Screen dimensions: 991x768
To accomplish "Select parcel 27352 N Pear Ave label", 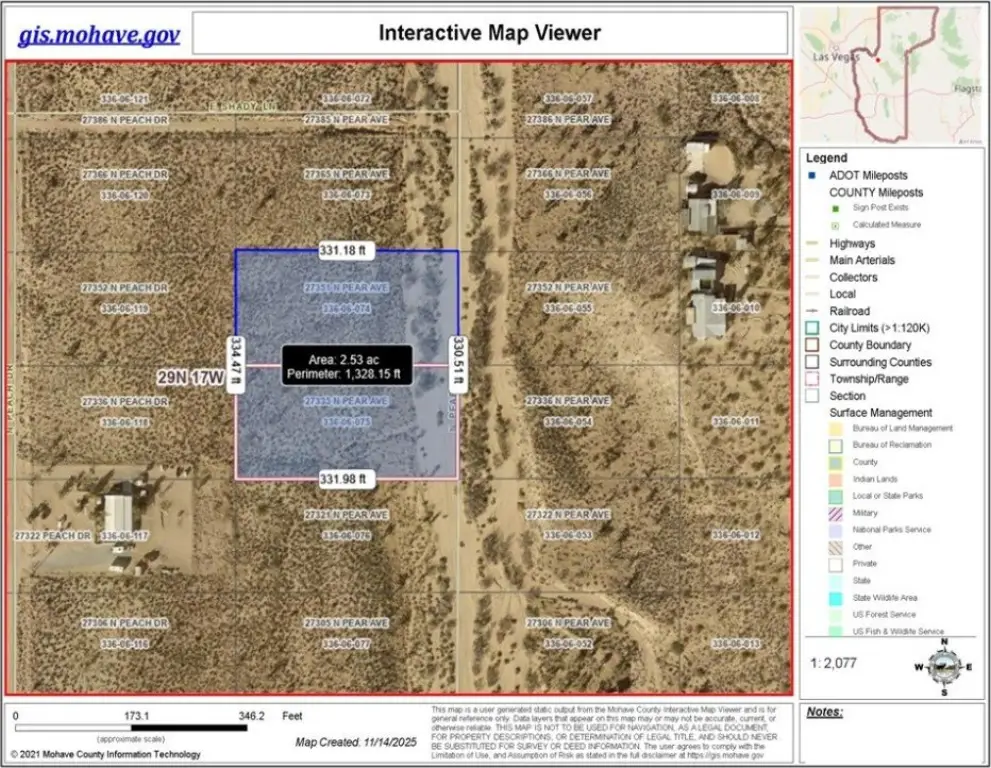I will tap(567, 288).
